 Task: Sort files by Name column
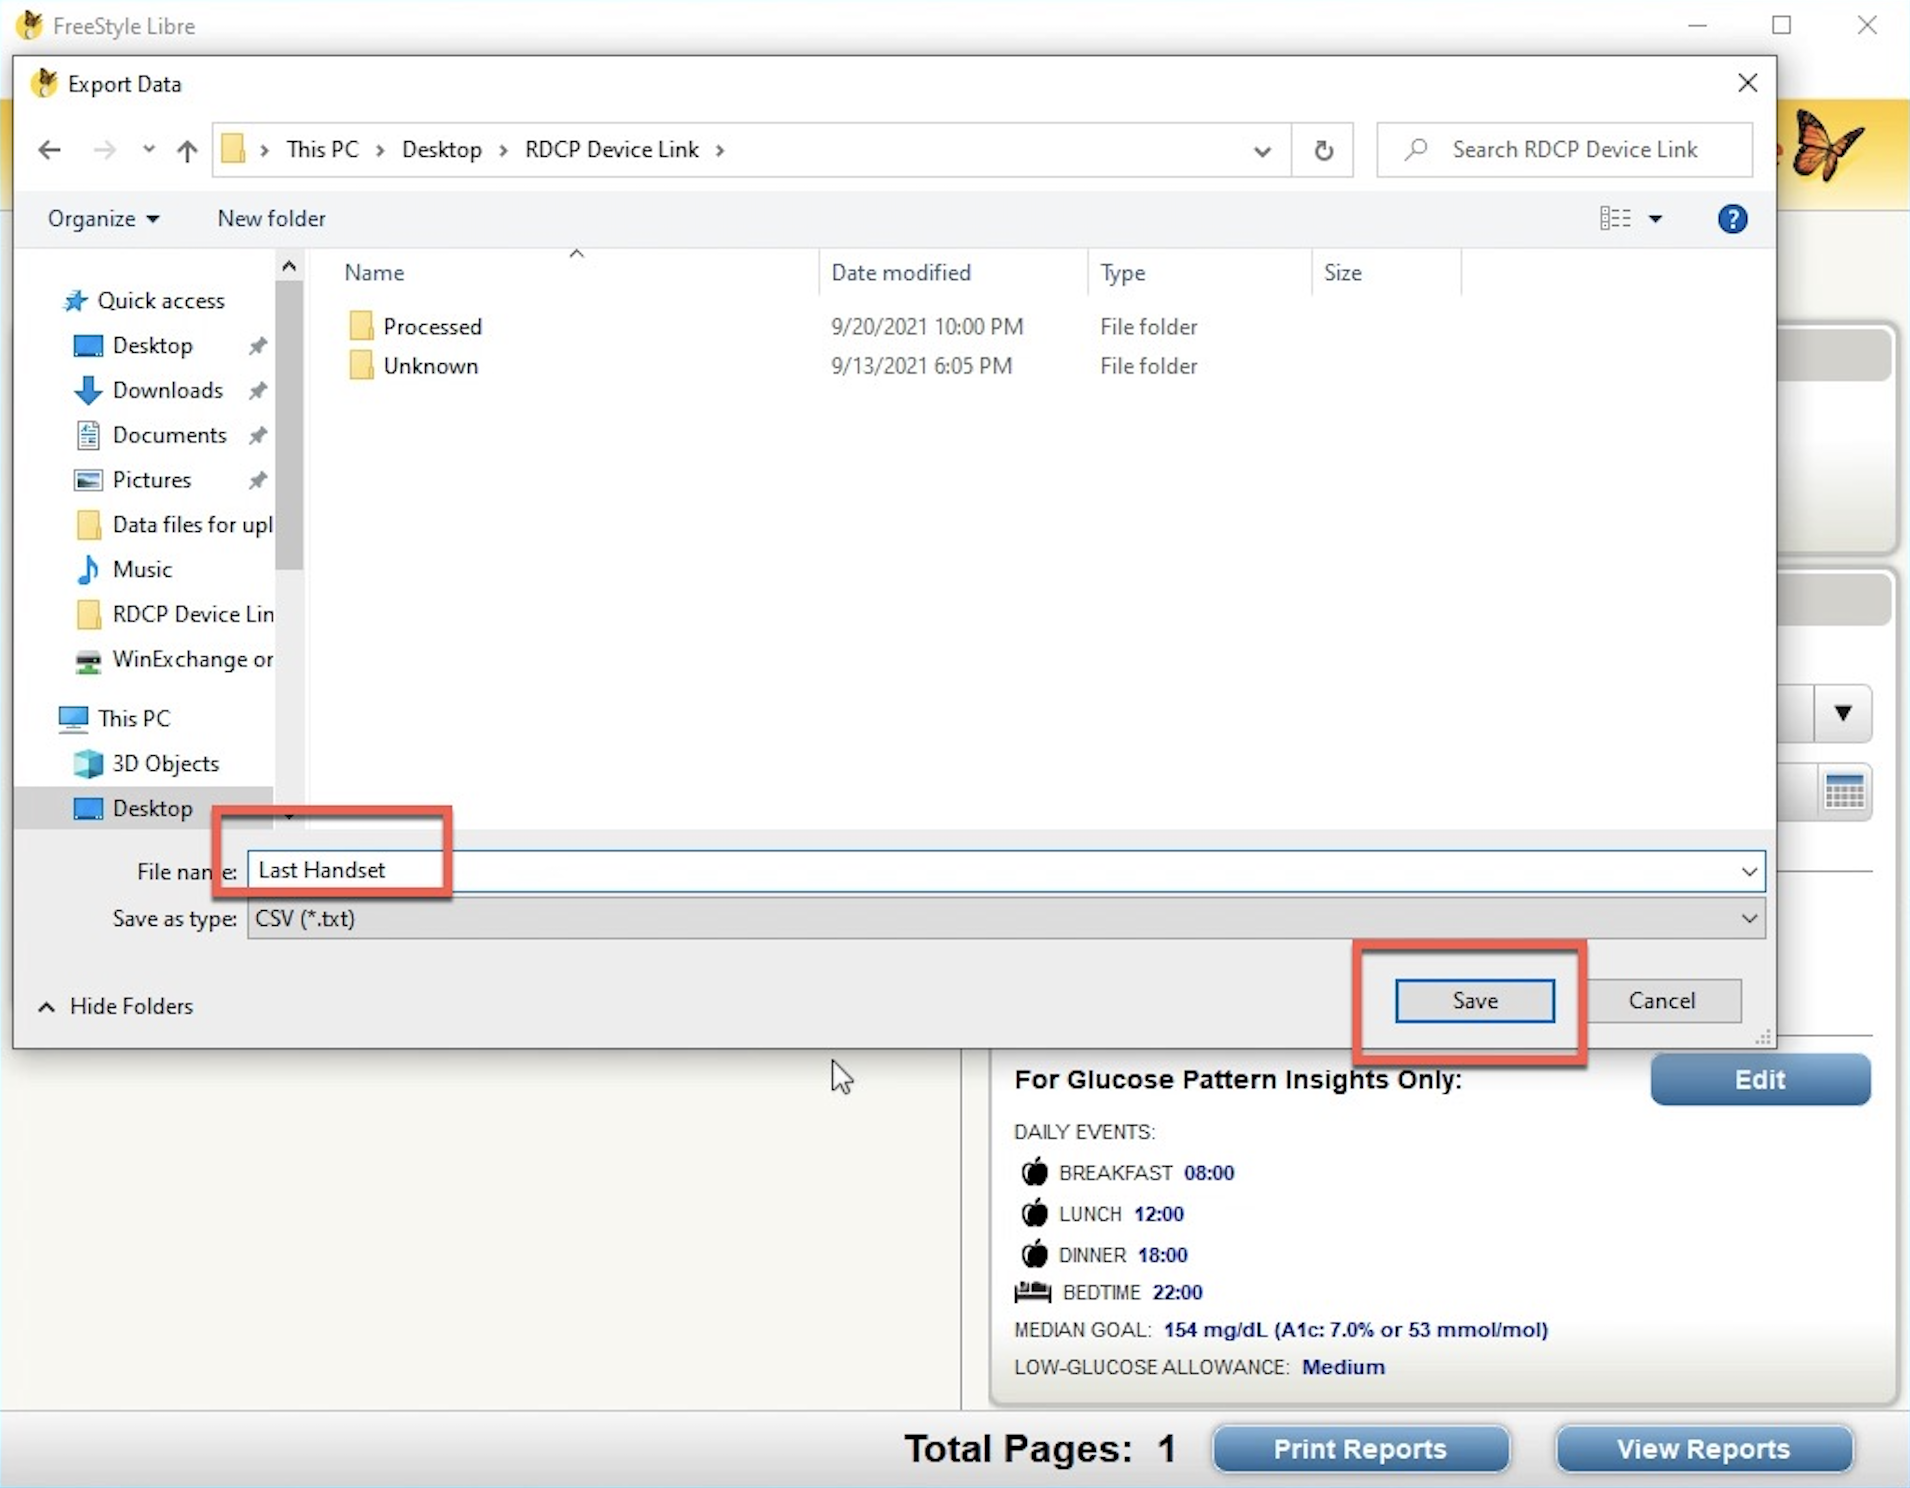point(374,273)
